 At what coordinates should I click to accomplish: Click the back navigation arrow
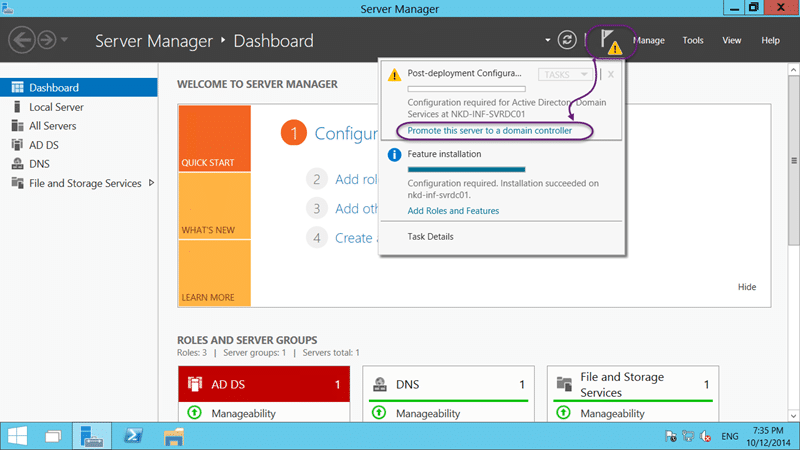(21, 40)
